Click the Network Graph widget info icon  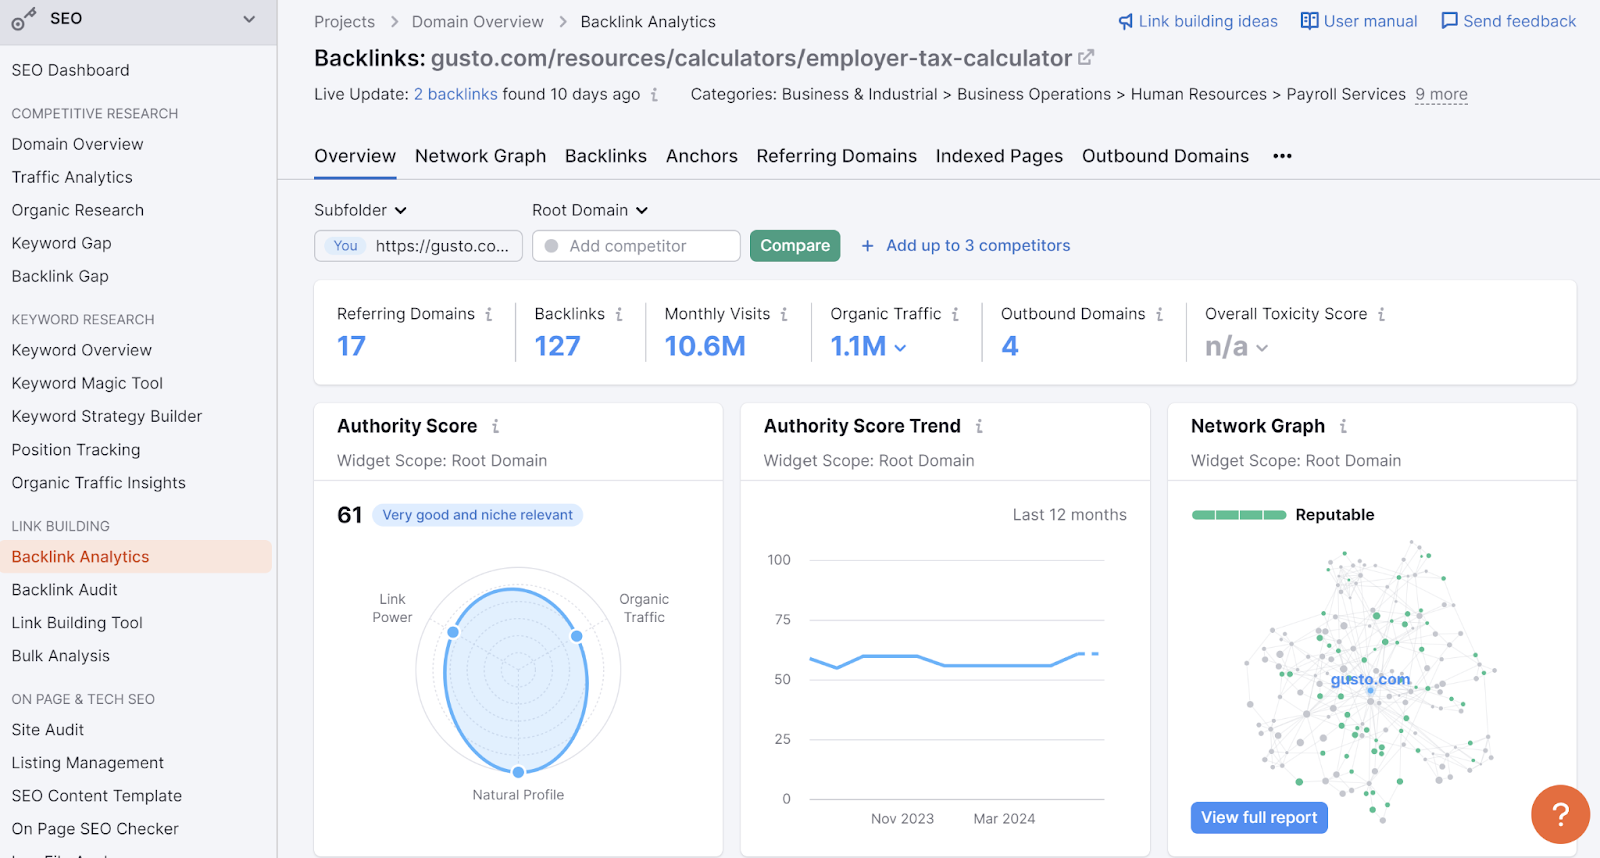[1343, 426]
